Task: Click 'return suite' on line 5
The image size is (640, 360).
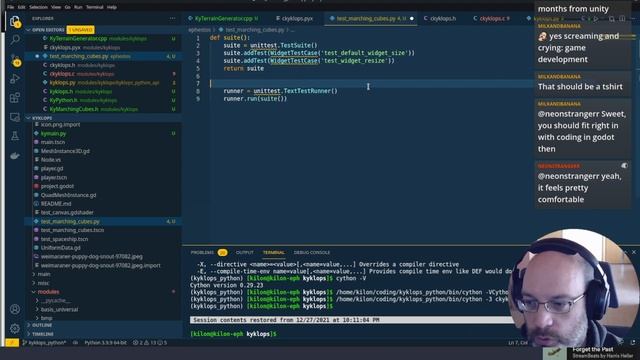Action: pyautogui.click(x=244, y=68)
